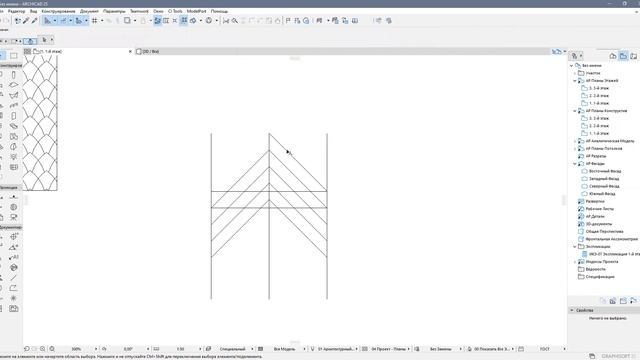Select the Hotspot tool in Document toolbox
The height and width of the screenshot is (360, 640).
[x=13, y=298]
